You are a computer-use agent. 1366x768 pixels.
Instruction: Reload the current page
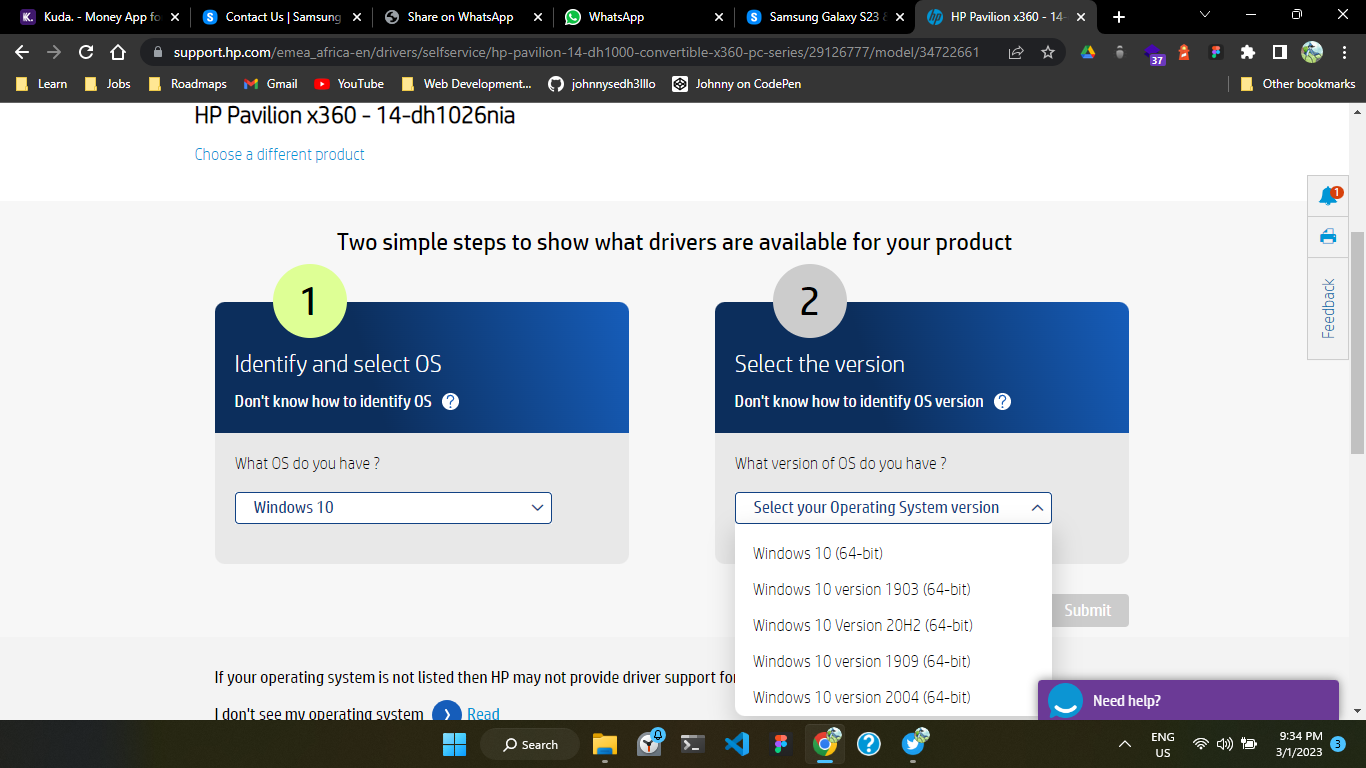(x=86, y=52)
